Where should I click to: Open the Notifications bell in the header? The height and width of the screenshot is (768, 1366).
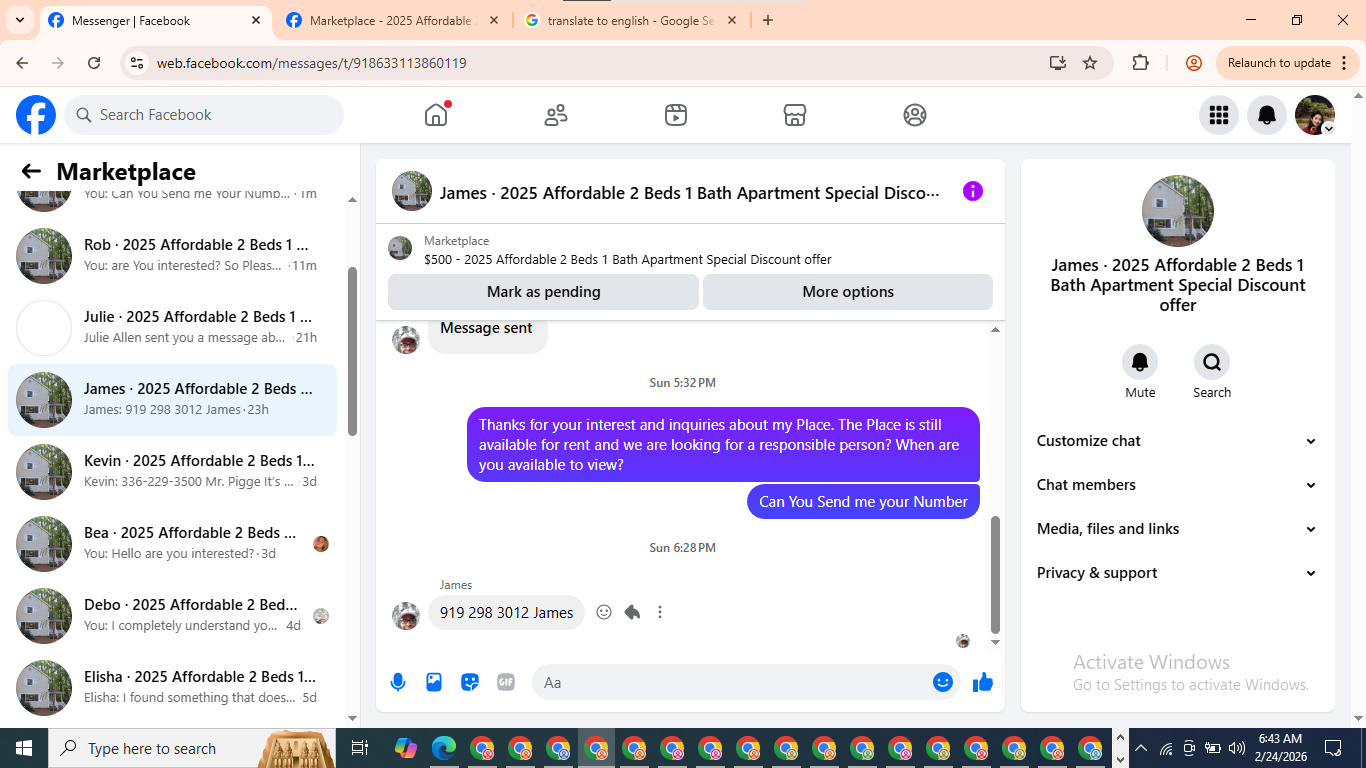tap(1267, 115)
